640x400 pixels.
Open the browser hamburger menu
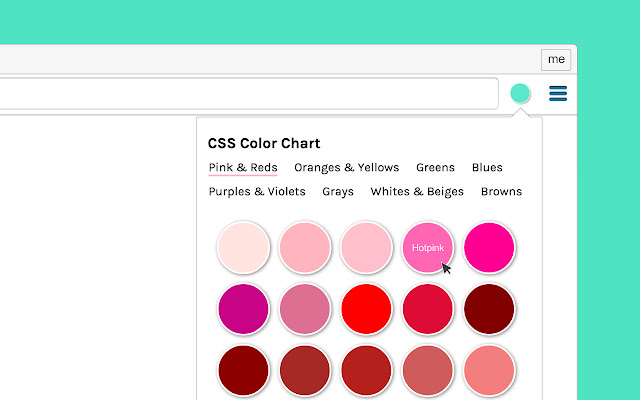(558, 94)
